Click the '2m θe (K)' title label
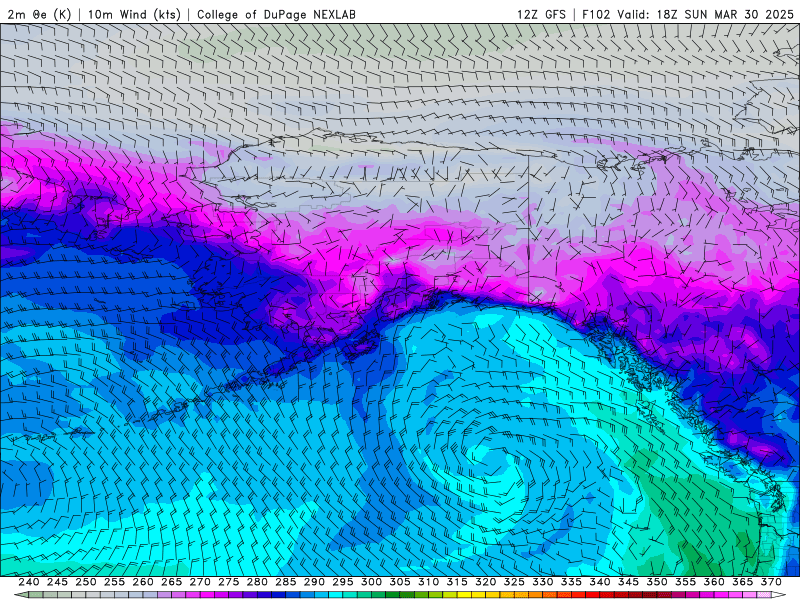The image size is (800, 600). tap(39, 14)
